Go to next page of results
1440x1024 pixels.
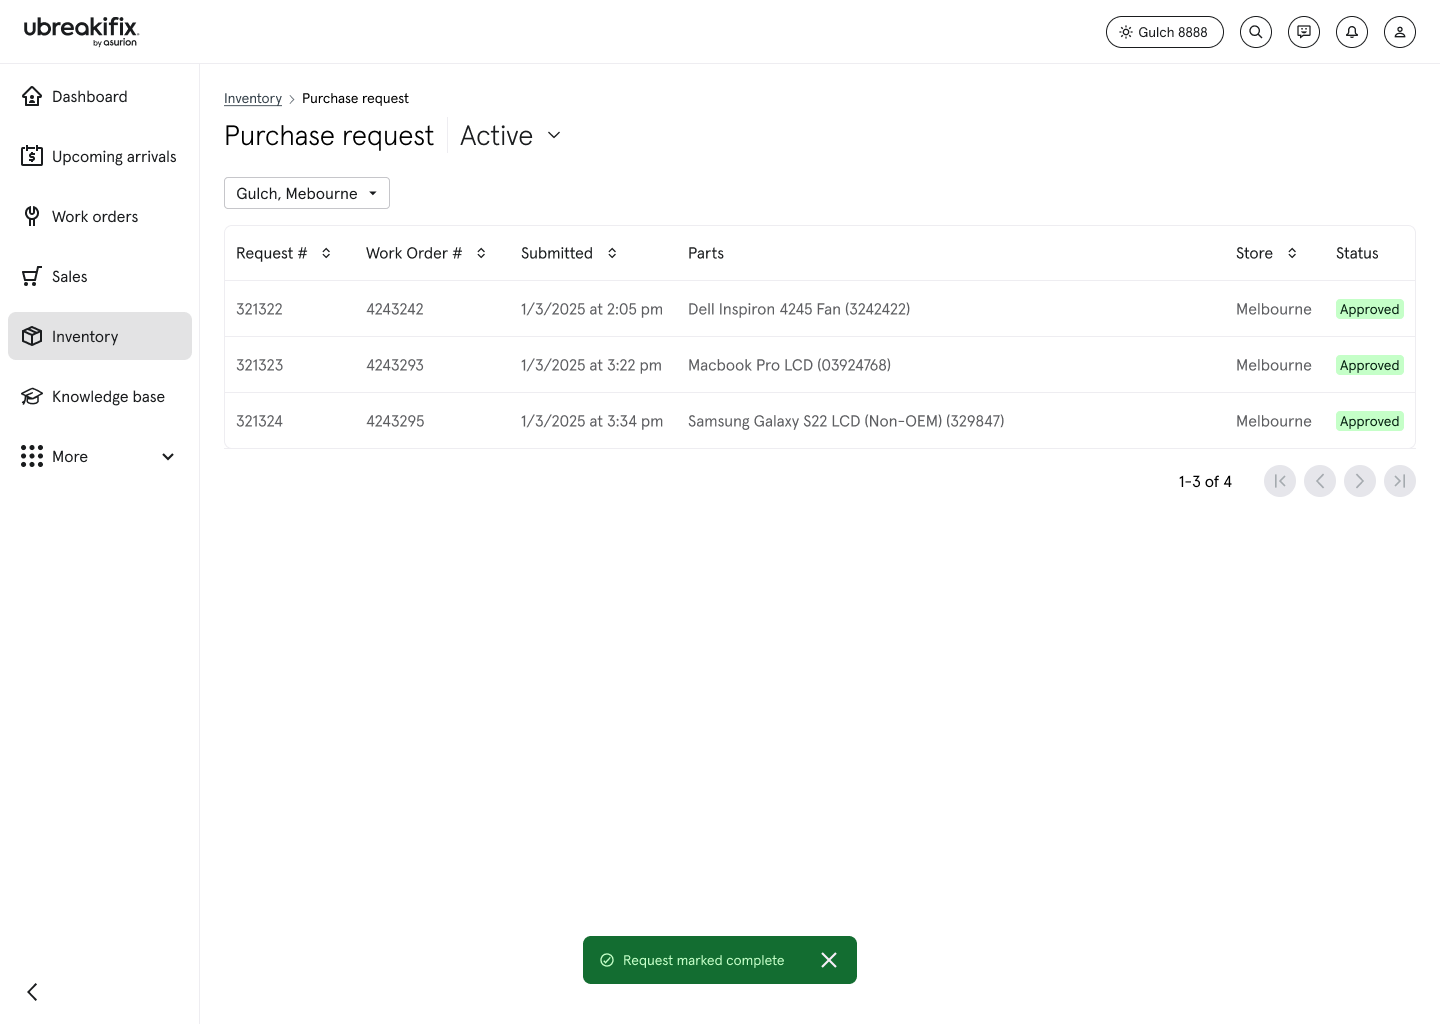(1360, 481)
